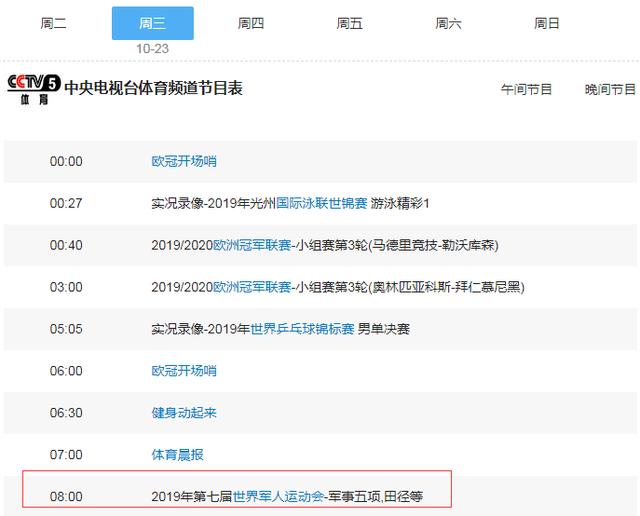640x516 pixels.
Task: Go to the 周五 tab
Action: (349, 23)
